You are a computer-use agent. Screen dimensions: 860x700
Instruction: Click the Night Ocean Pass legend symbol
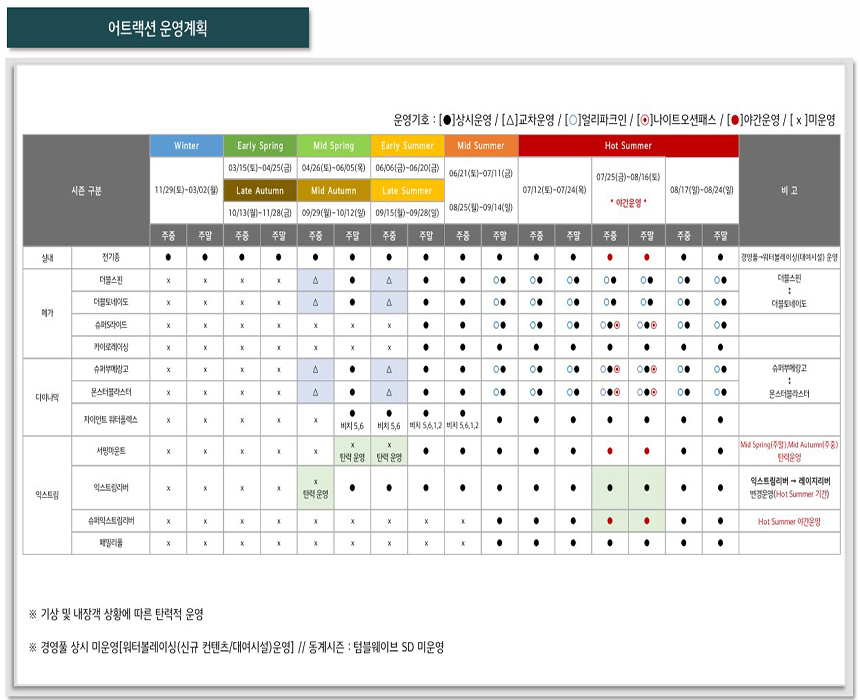pyautogui.click(x=646, y=119)
